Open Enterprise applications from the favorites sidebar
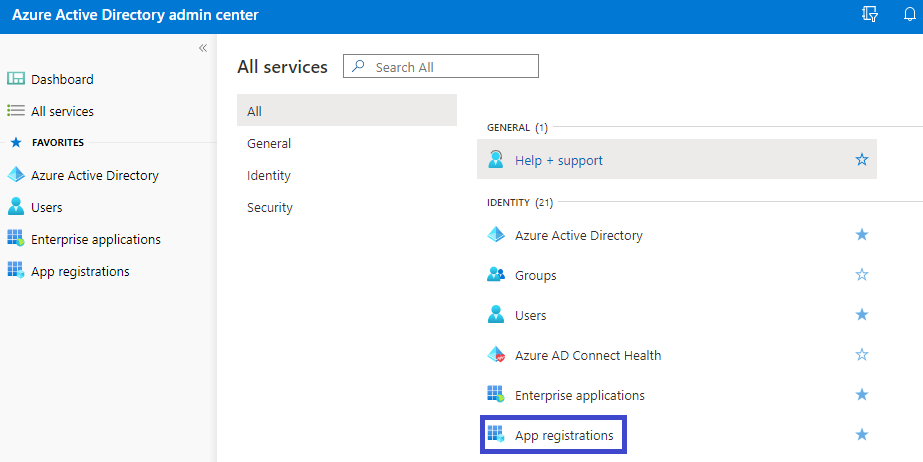This screenshot has height=462, width=923. point(95,239)
